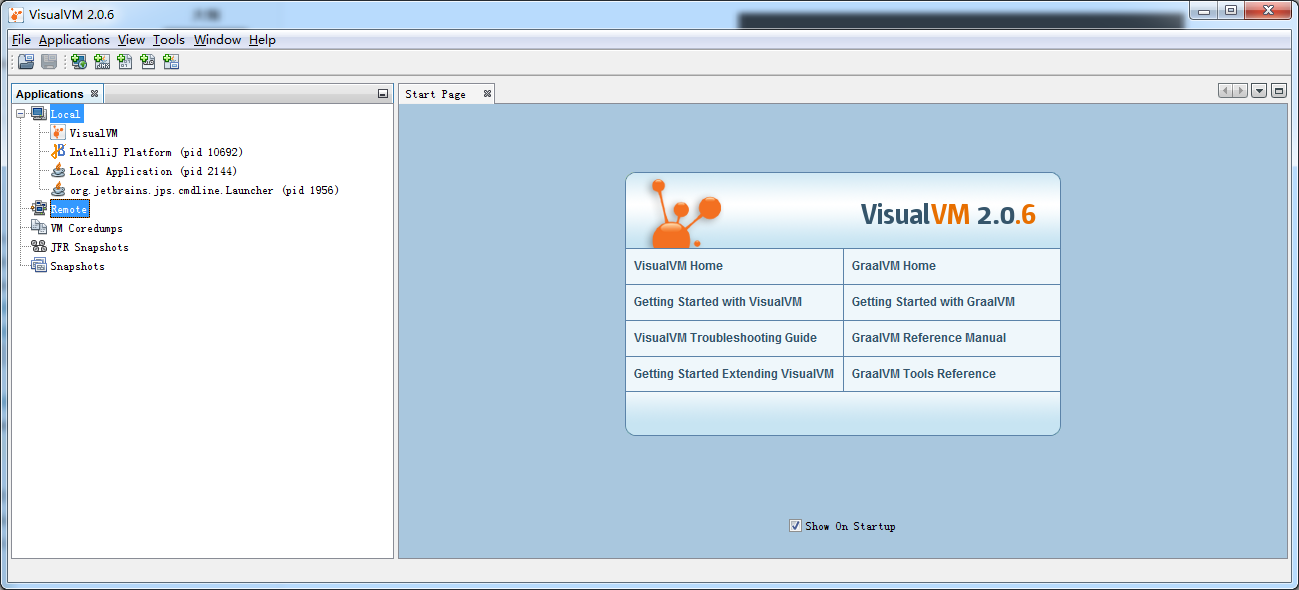Open the document list dropdown arrow
The height and width of the screenshot is (590, 1299).
(x=1259, y=91)
